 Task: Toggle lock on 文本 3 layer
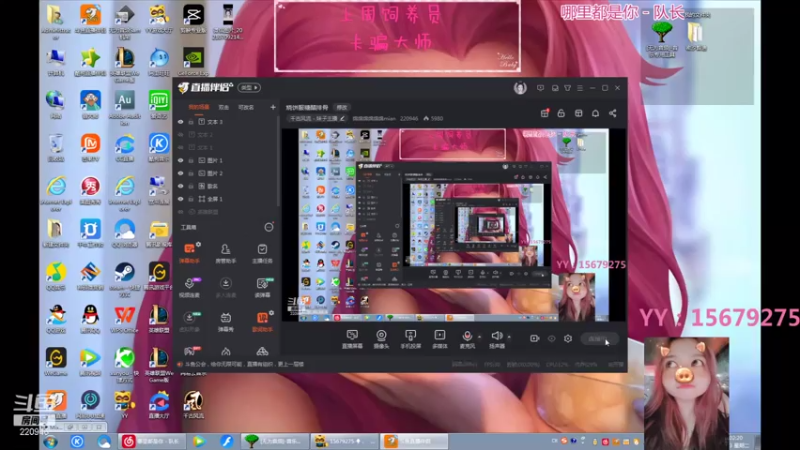191,122
